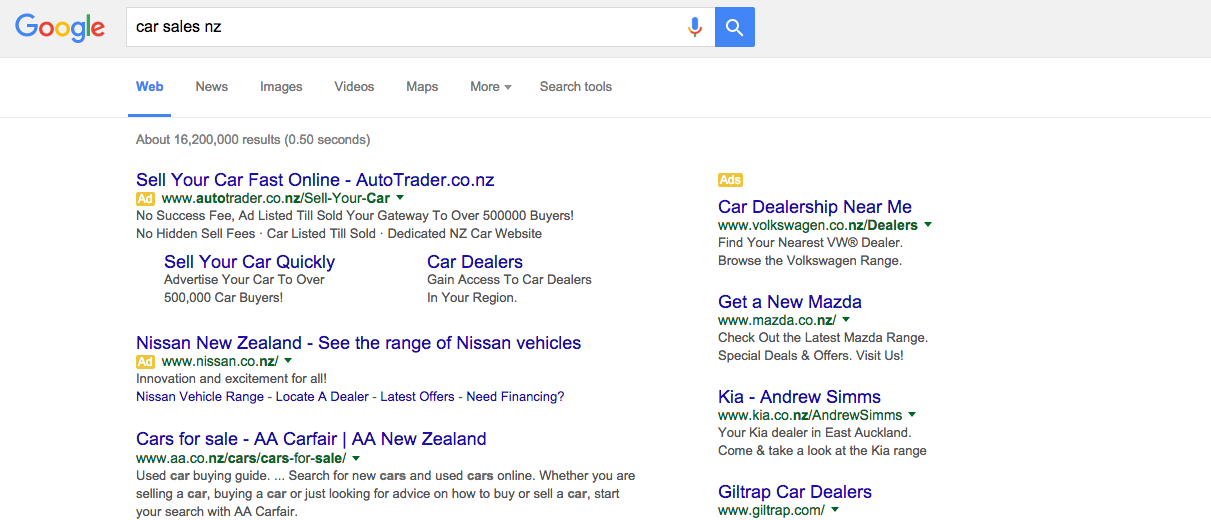This screenshot has width=1211, height=520.
Task: Open 'Car Dealership Near Me' sidebar ad
Action: pyautogui.click(x=815, y=207)
